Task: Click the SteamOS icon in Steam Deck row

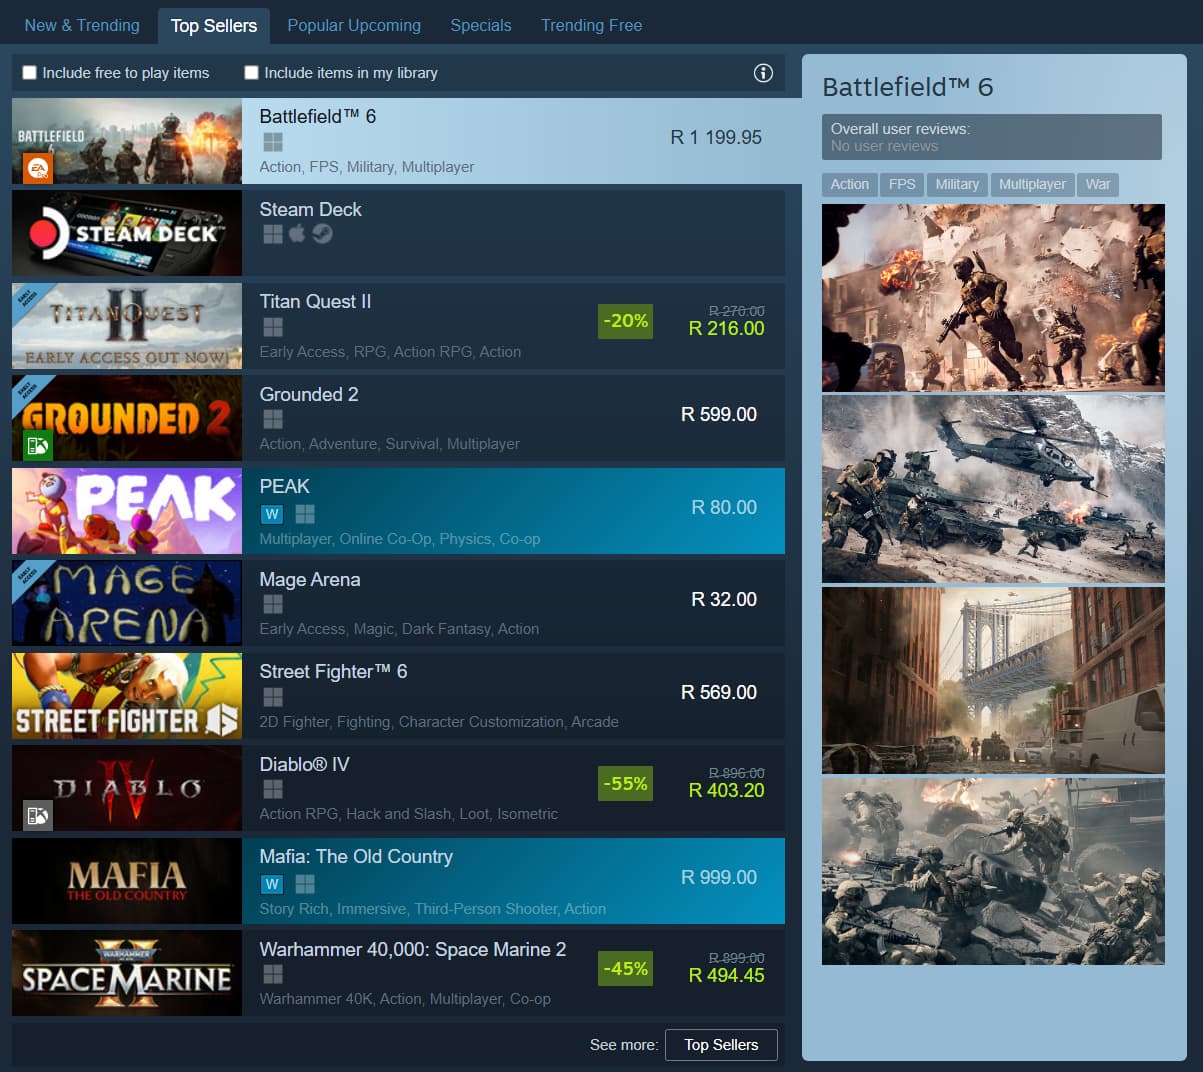Action: 322,234
